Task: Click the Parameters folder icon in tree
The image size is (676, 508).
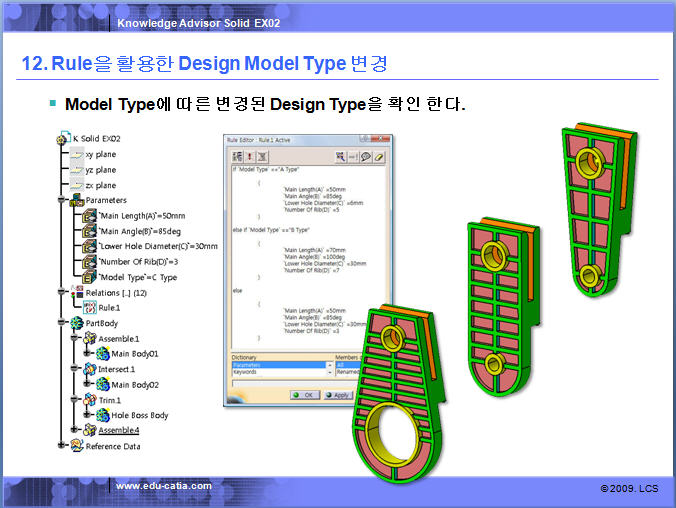Action: 76,200
